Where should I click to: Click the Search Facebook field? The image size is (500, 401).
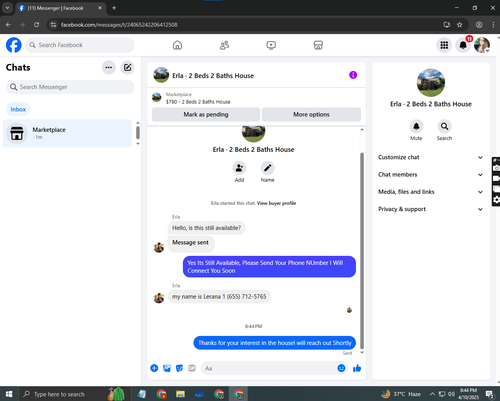[x=80, y=45]
